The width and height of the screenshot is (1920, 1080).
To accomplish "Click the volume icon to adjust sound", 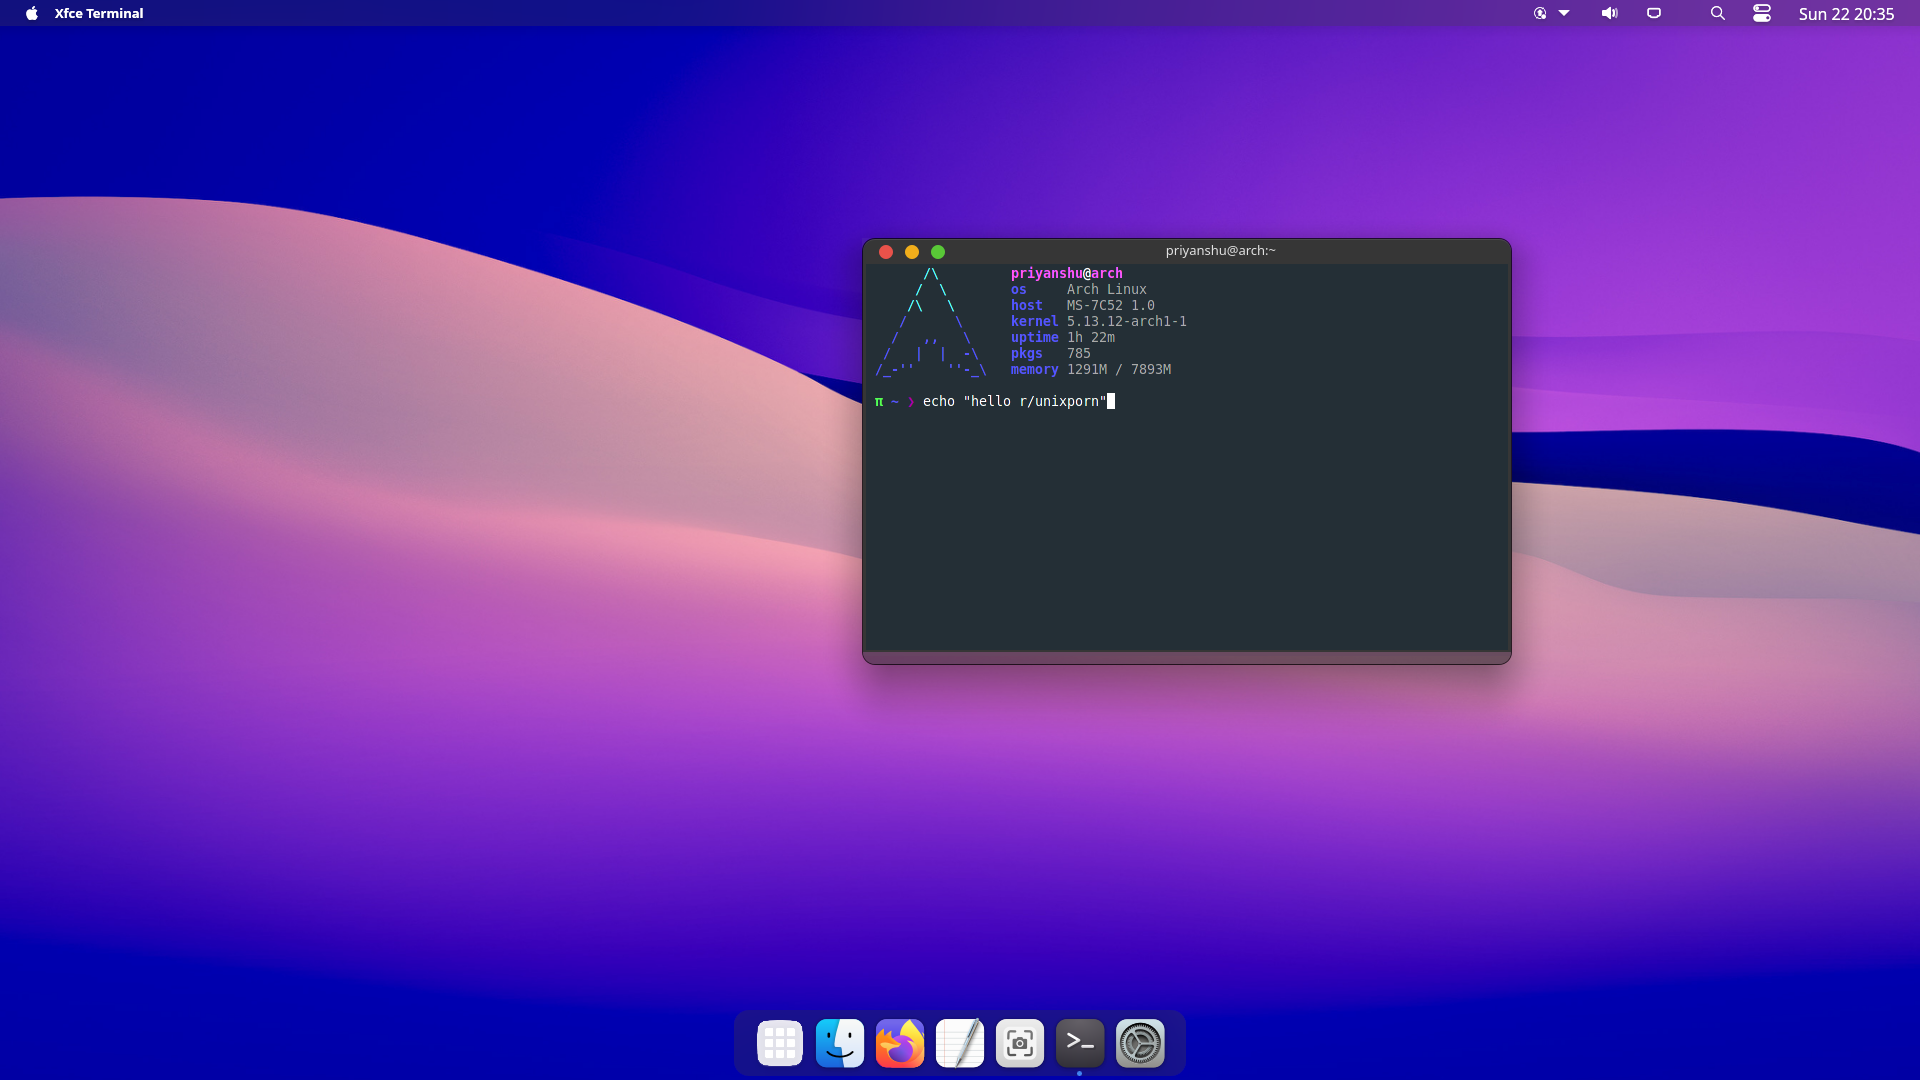I will pyautogui.click(x=1608, y=13).
